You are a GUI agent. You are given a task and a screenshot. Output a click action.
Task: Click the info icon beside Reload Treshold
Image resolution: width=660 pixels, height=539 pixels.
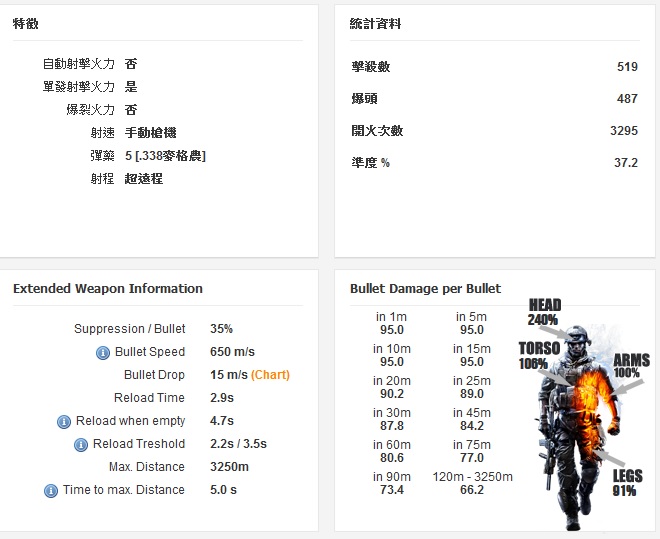(82, 444)
